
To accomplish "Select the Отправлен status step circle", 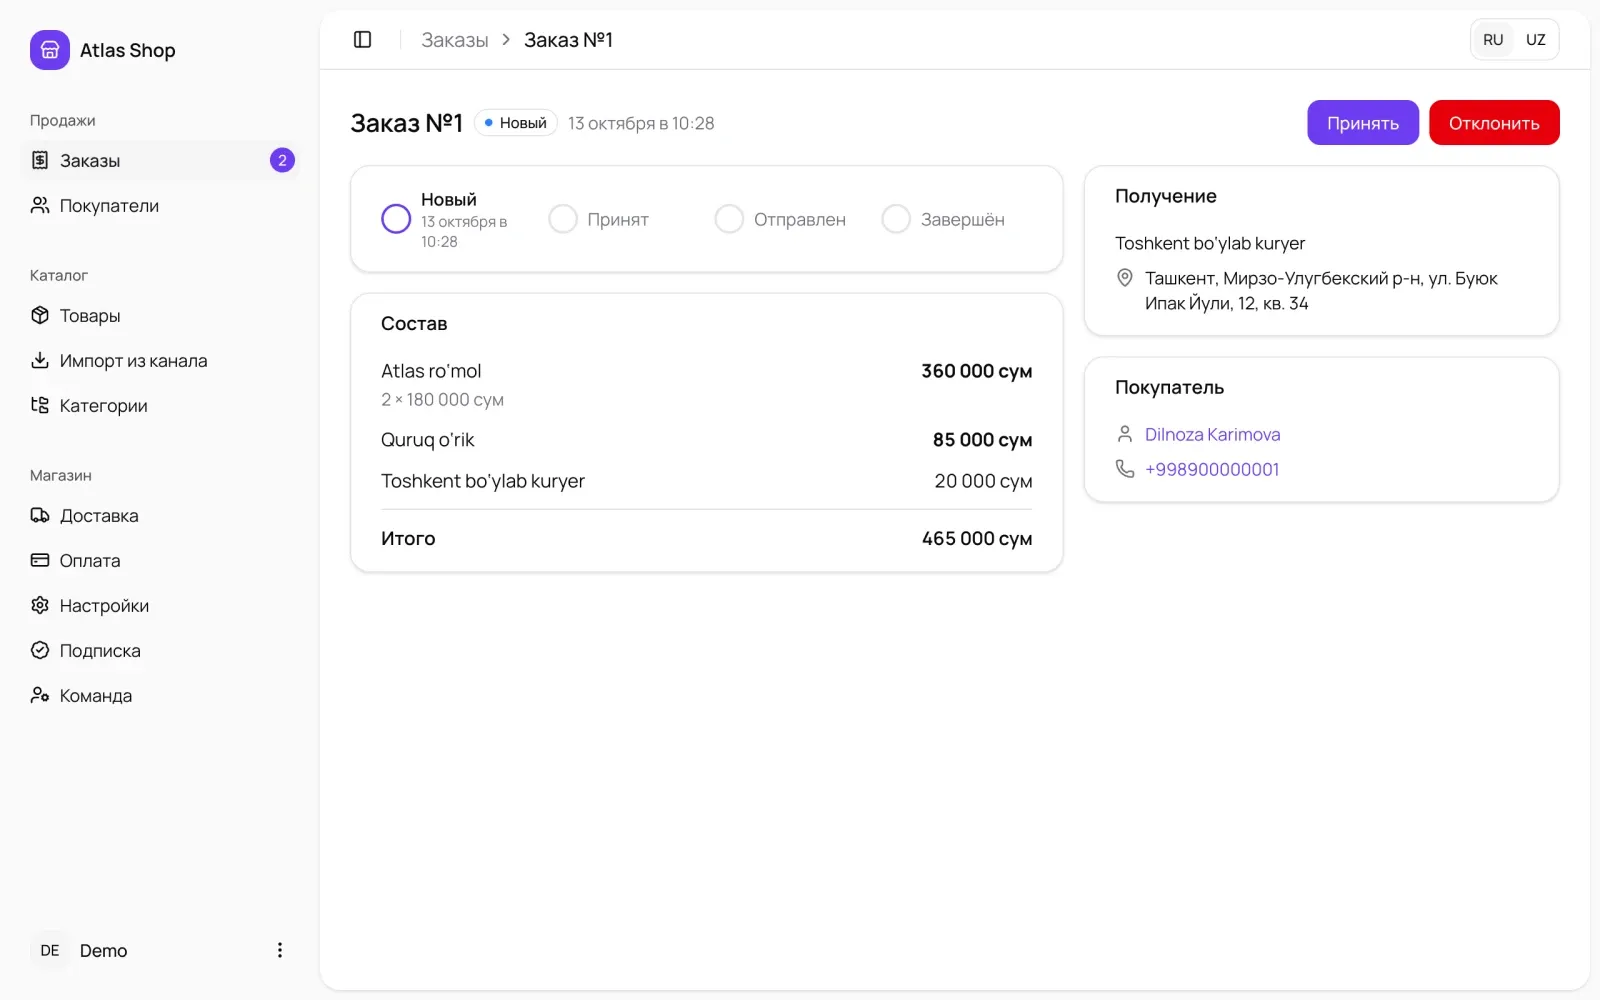I will point(729,219).
